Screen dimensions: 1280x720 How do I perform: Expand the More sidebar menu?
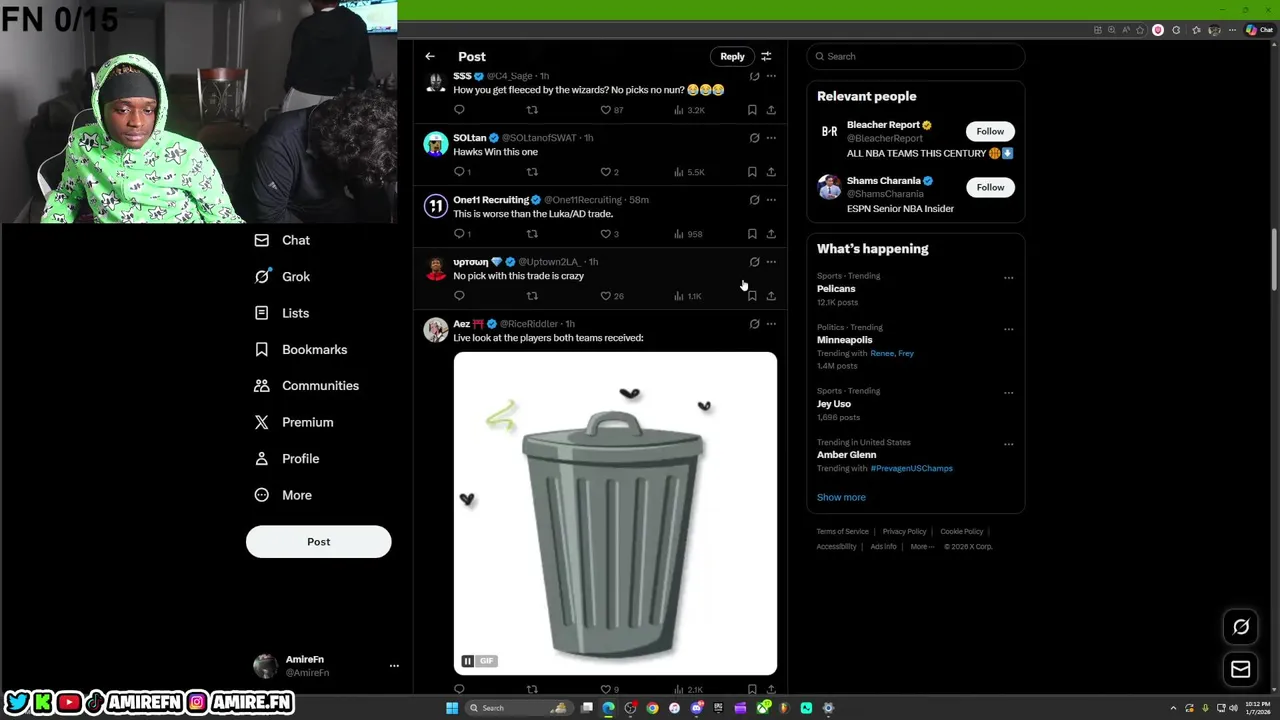click(x=283, y=495)
